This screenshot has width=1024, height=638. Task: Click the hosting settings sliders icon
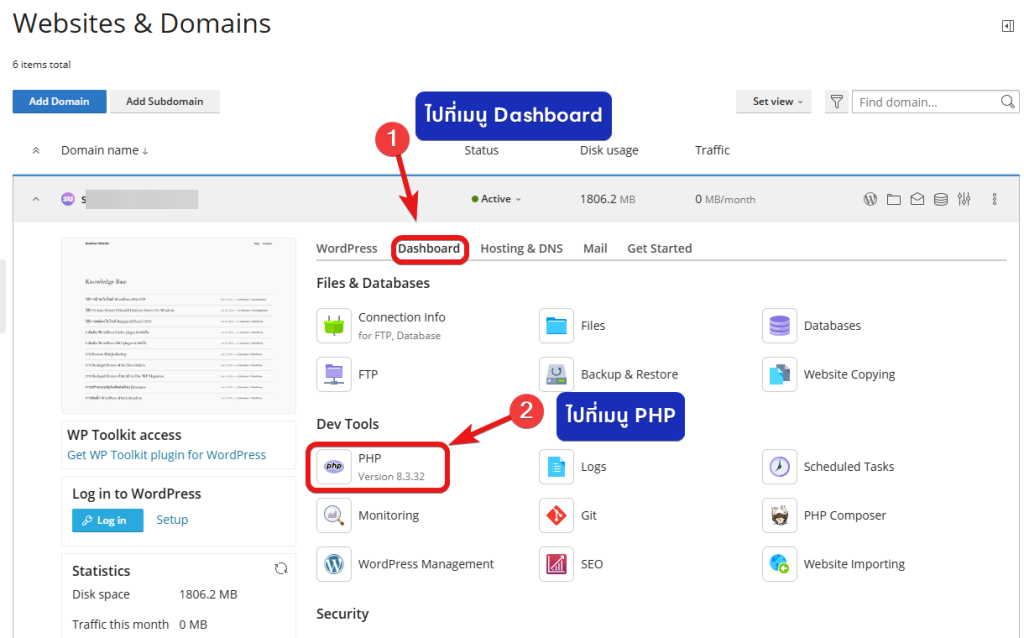pyautogui.click(x=964, y=199)
